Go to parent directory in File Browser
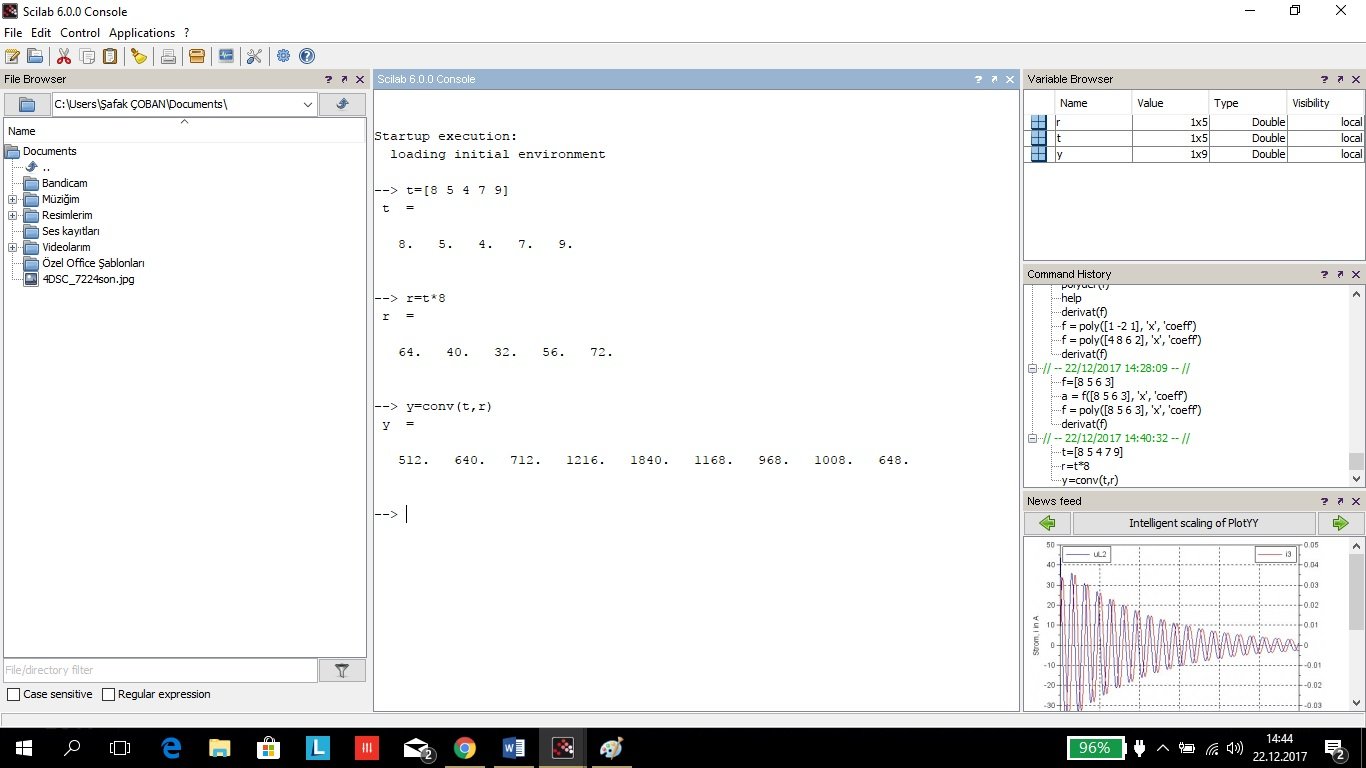The image size is (1366, 768). pyautogui.click(x=342, y=104)
